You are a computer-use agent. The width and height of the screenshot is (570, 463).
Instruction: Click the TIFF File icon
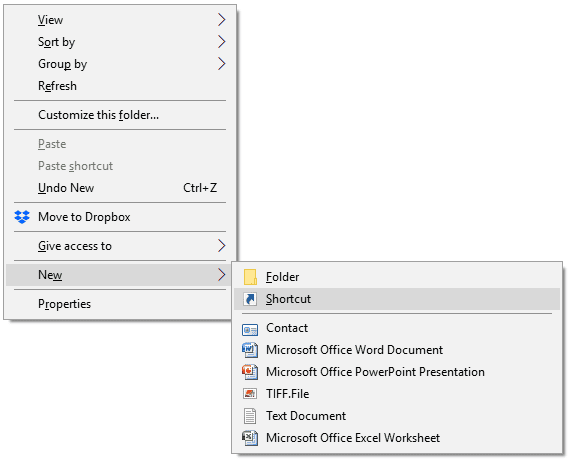pos(250,394)
